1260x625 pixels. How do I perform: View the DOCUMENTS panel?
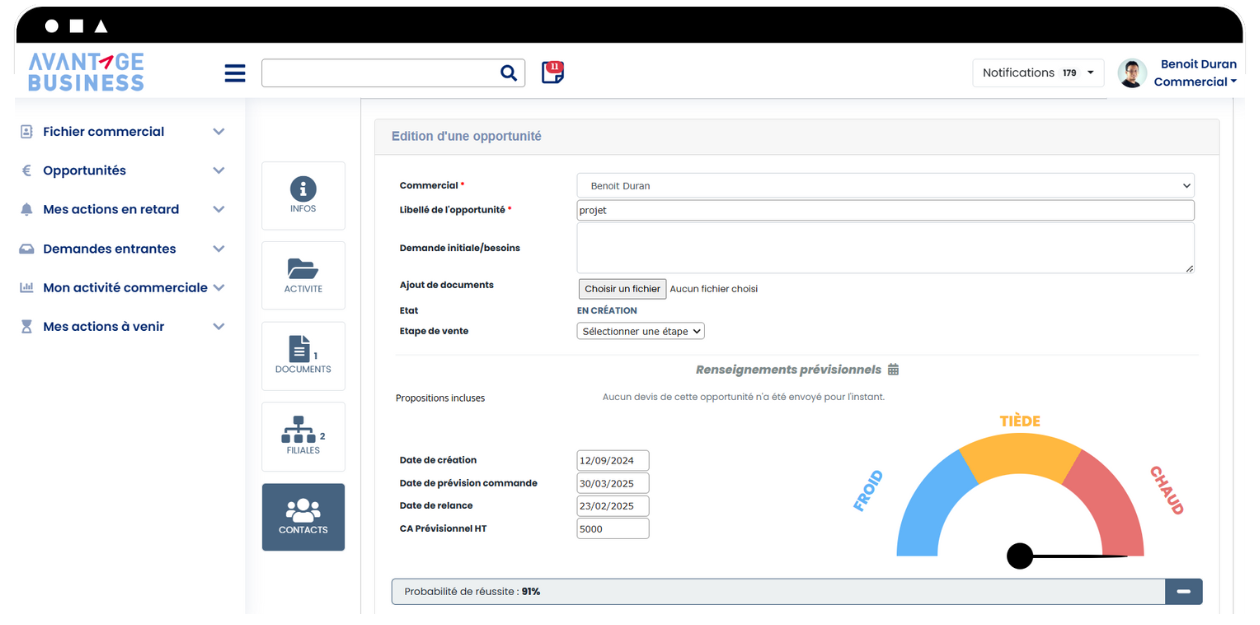303,356
